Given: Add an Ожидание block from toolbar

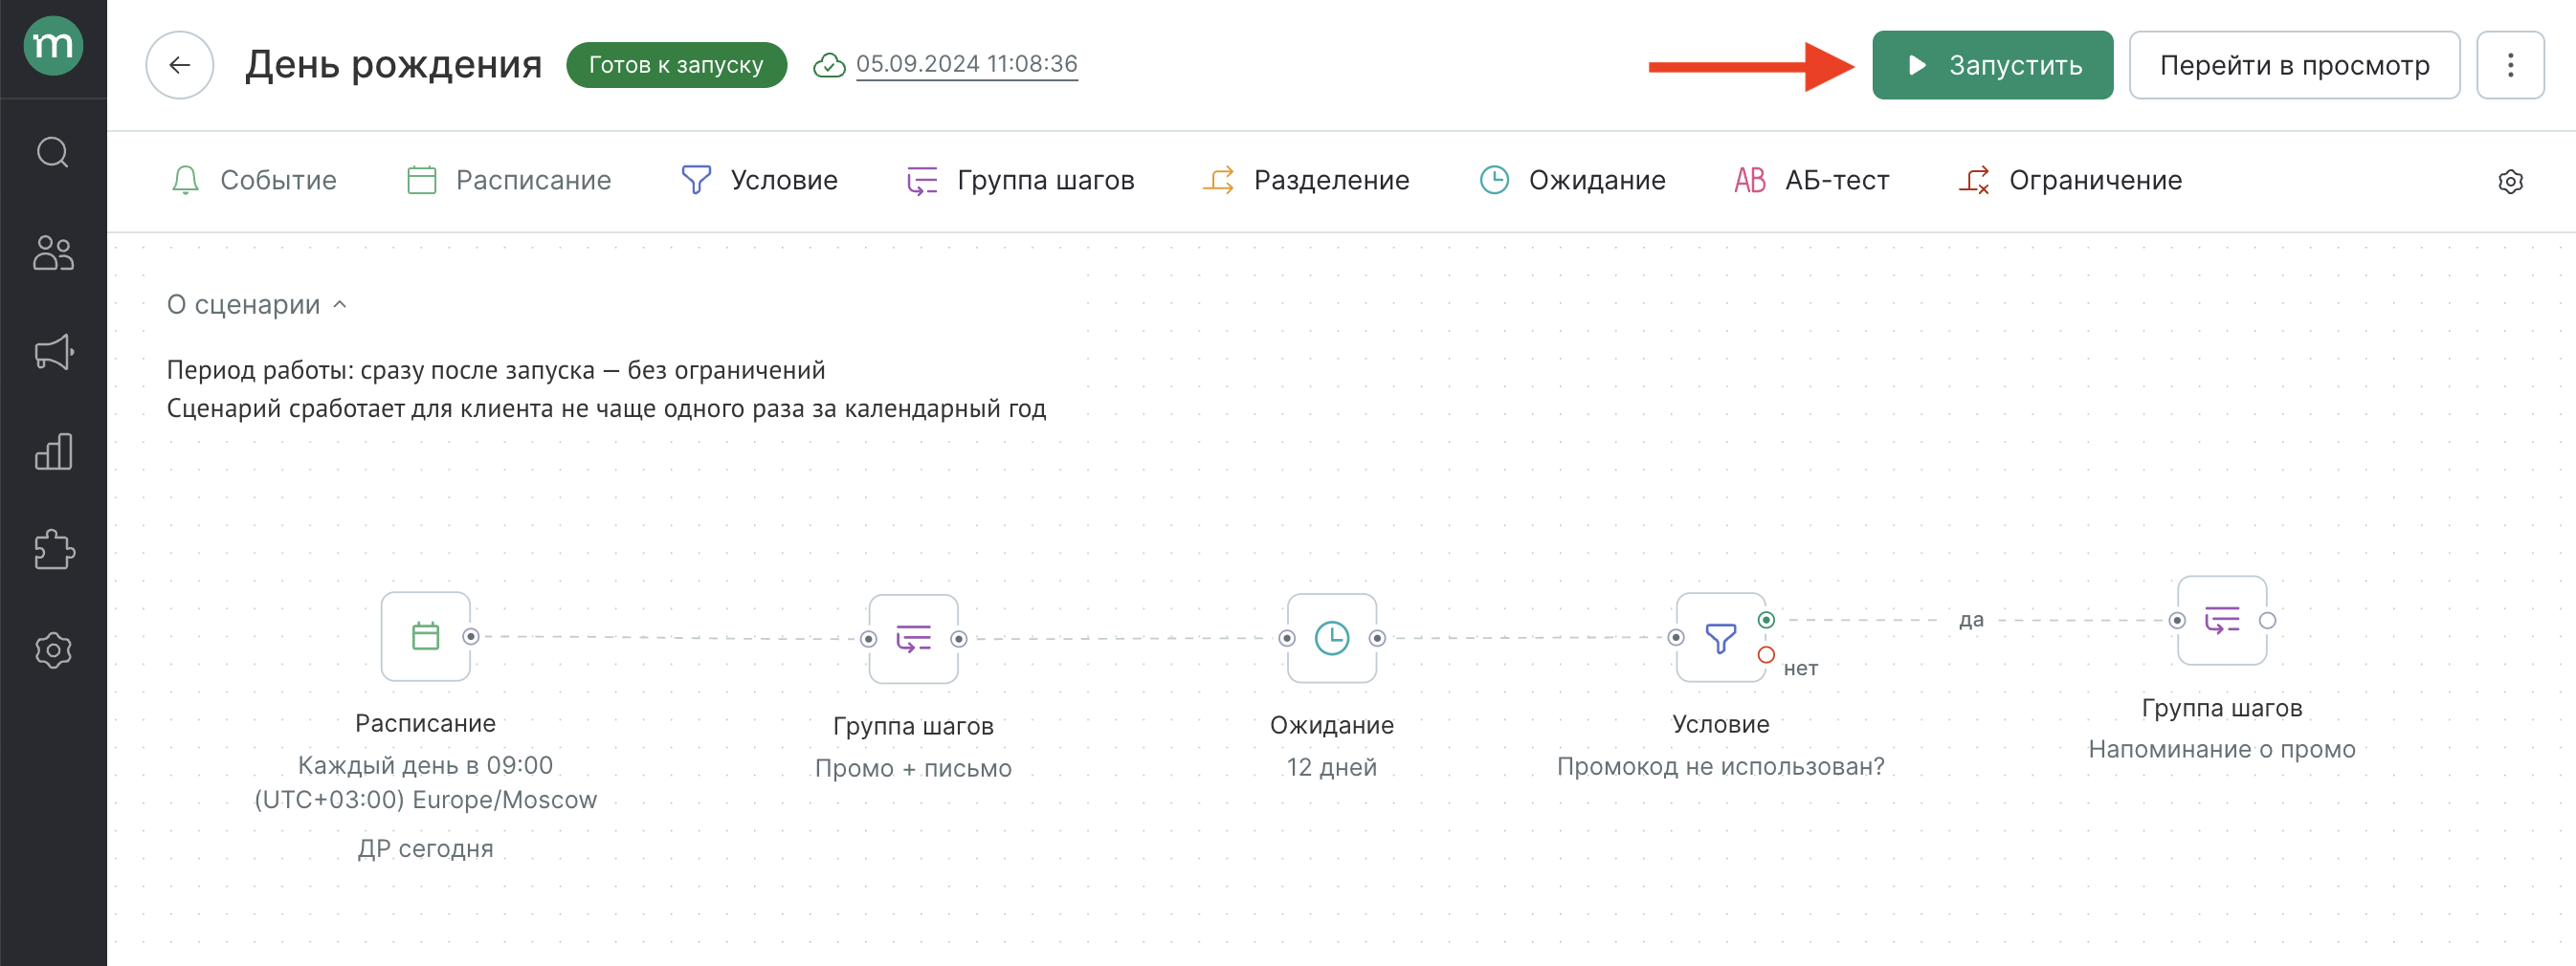Looking at the screenshot, I should 1572,180.
